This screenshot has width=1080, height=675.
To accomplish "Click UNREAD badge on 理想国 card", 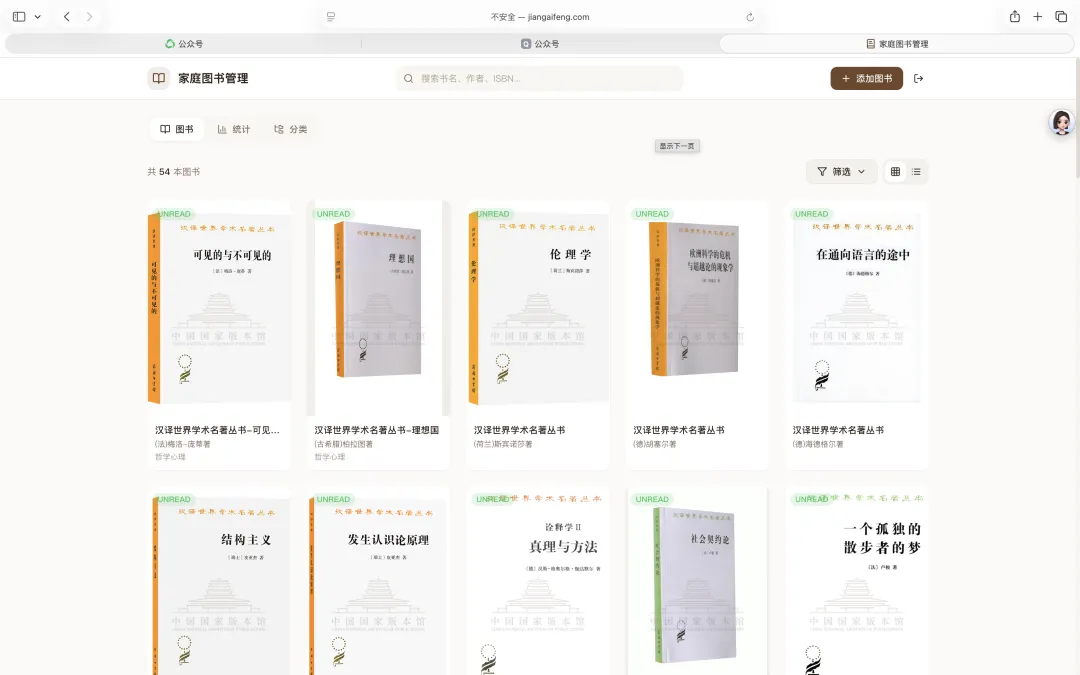I will point(333,214).
